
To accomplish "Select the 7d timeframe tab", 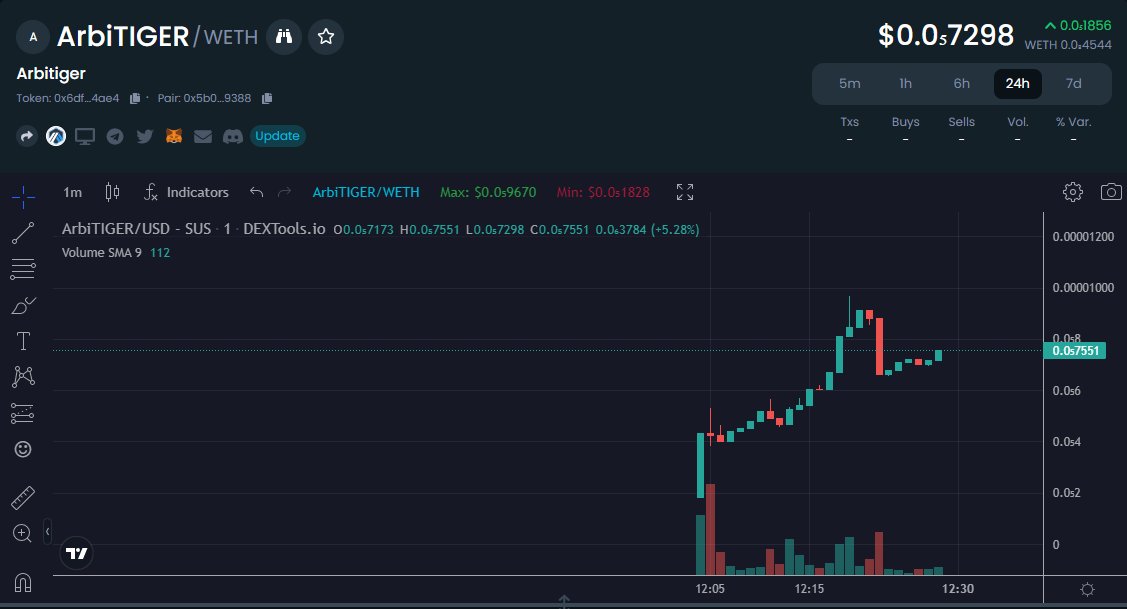I will [1074, 84].
